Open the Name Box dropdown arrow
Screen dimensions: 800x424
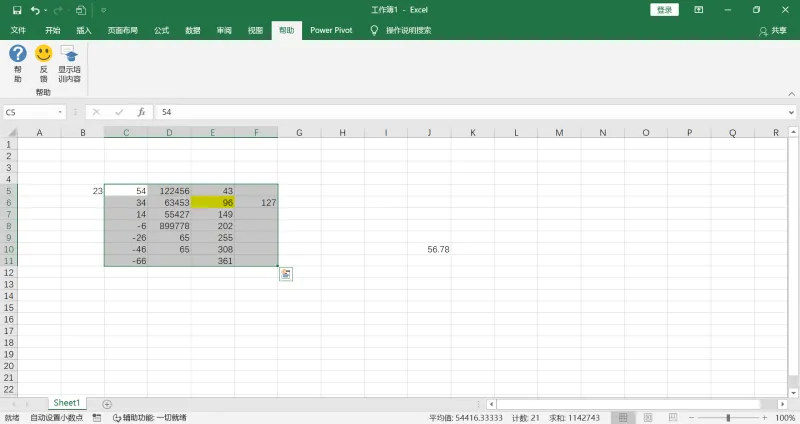(60, 112)
